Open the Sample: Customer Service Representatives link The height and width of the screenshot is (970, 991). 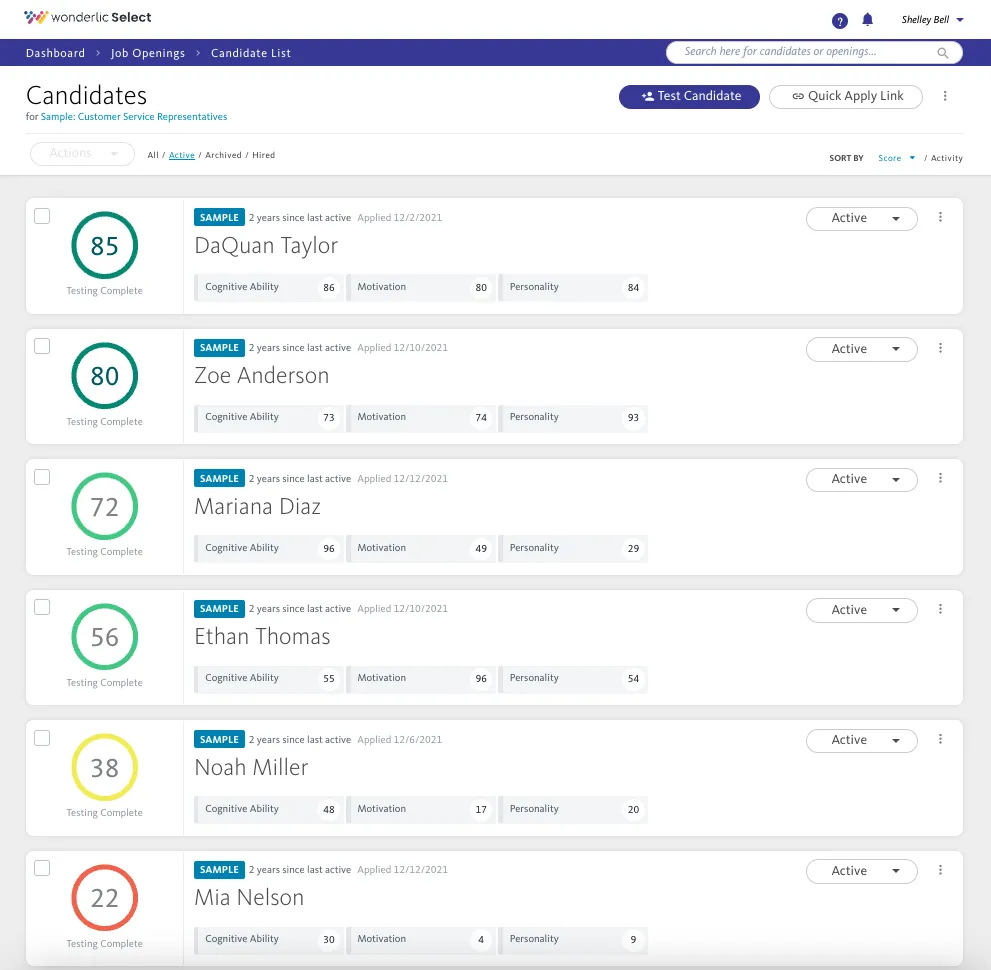(134, 117)
